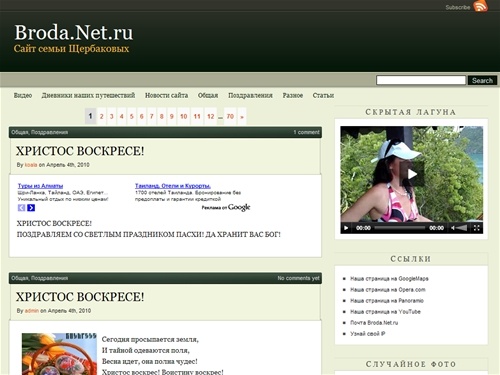Open the Видео menu category
Viewport: 500px width, 375px height.
23,95
